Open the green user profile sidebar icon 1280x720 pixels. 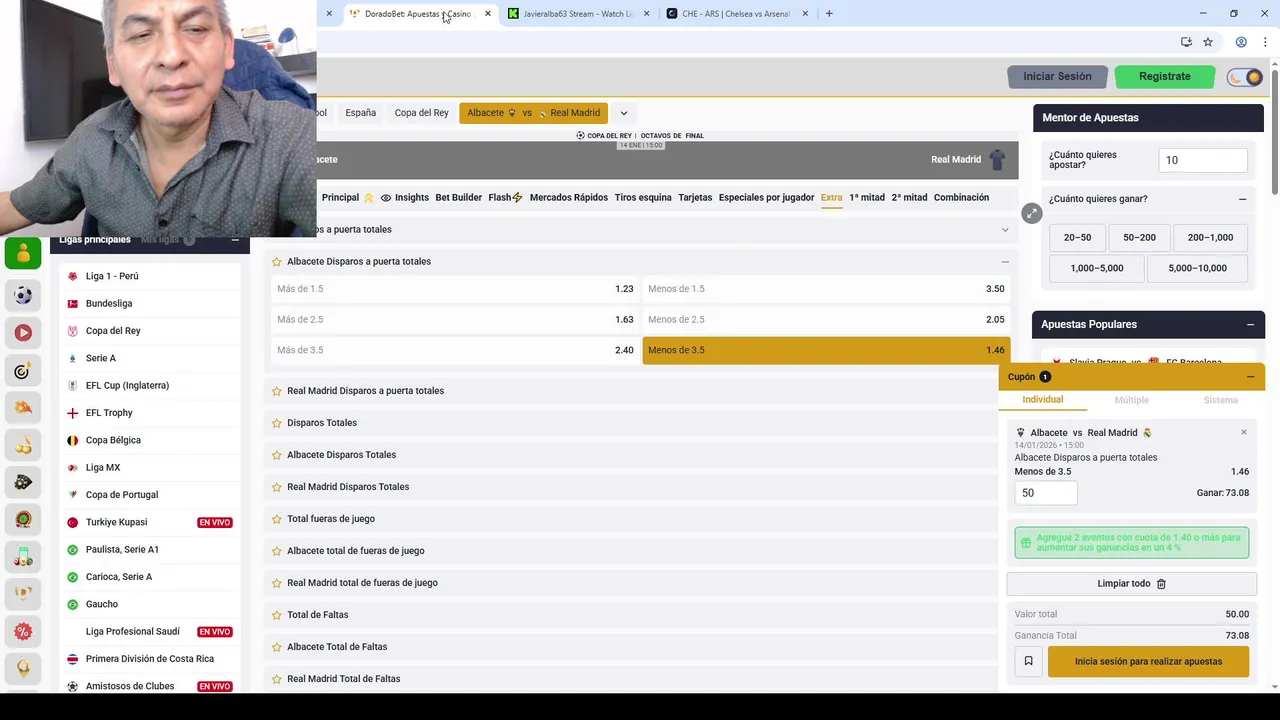point(23,254)
